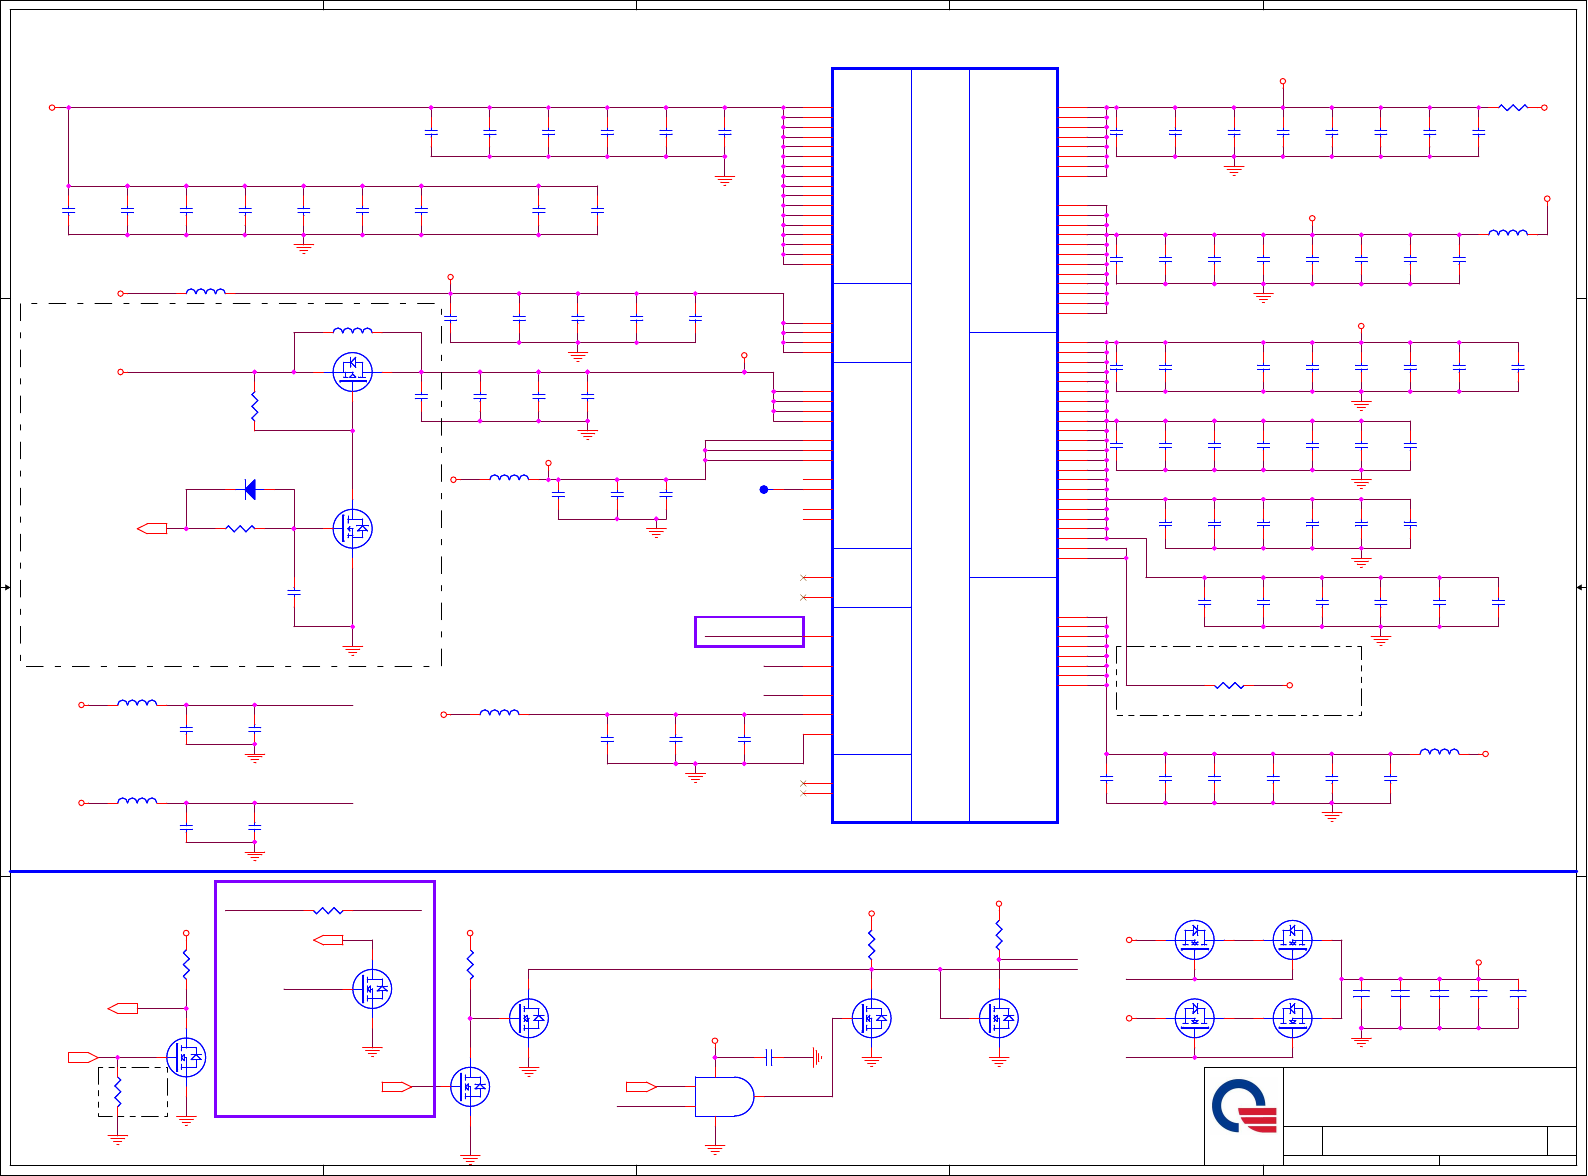1588x1176 pixels.
Task: Select the inductor at the bottom-right power rail
Action: (x=1439, y=752)
